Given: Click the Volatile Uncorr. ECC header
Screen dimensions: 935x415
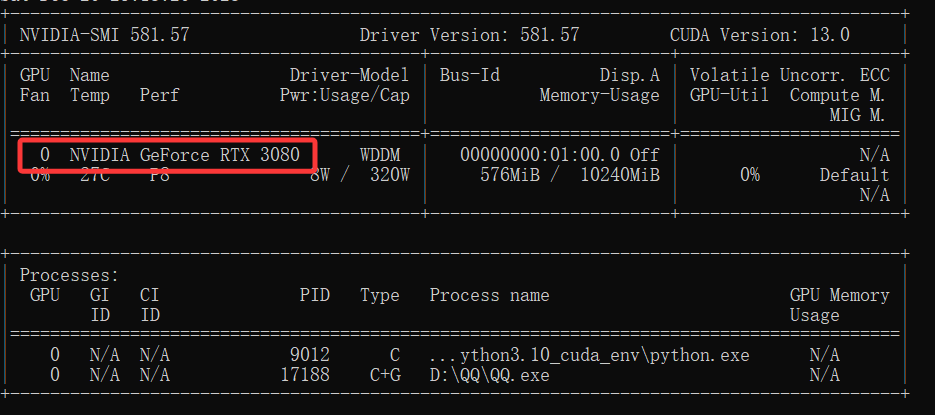Looking at the screenshot, I should pos(789,75).
